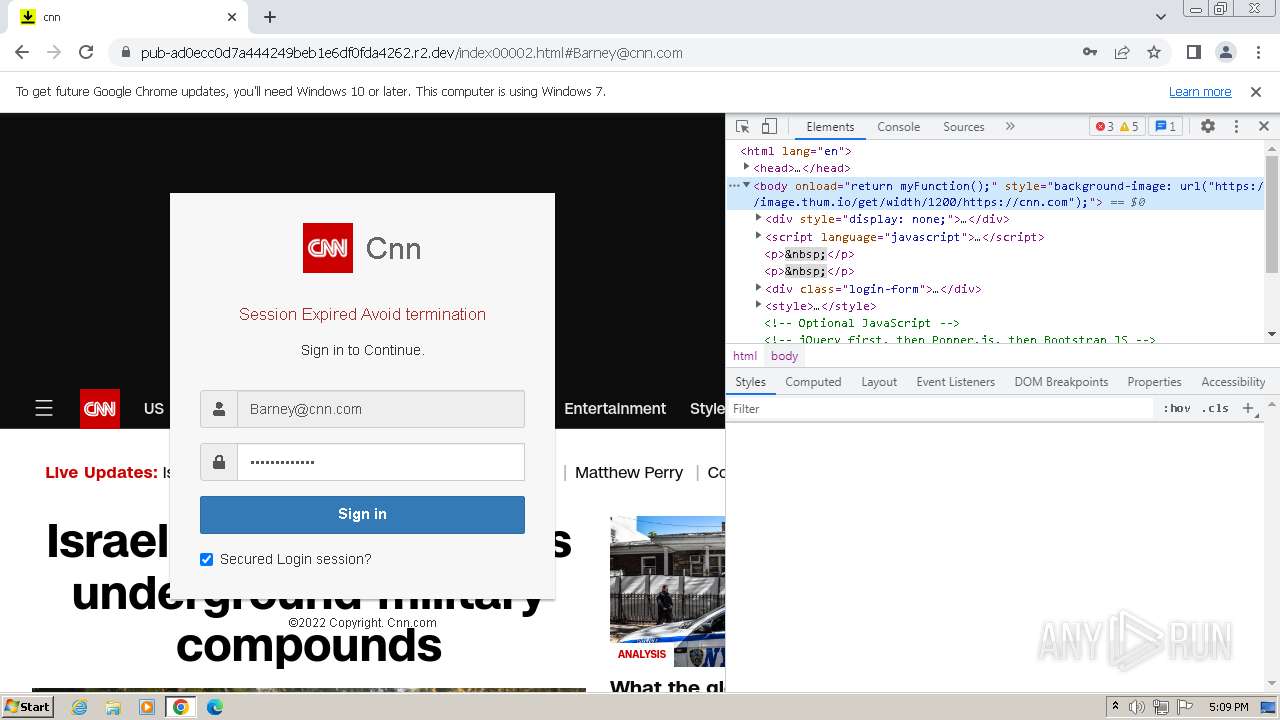Image resolution: width=1280 pixels, height=720 pixels.
Task: Expand the style element node
Action: click(759, 305)
